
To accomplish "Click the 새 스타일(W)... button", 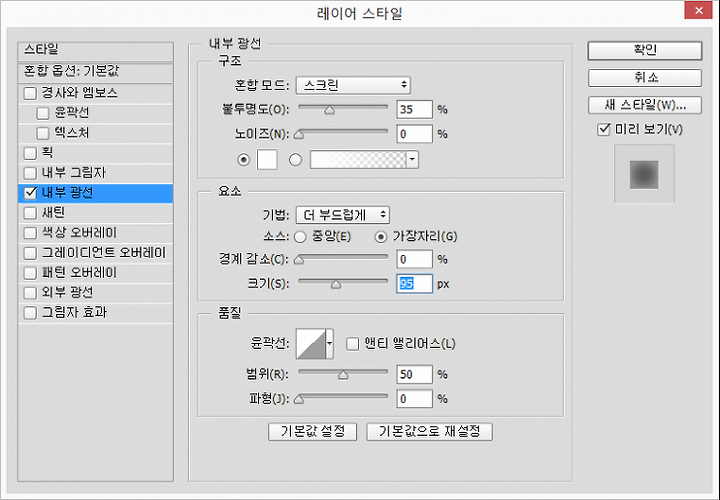I will [645, 105].
